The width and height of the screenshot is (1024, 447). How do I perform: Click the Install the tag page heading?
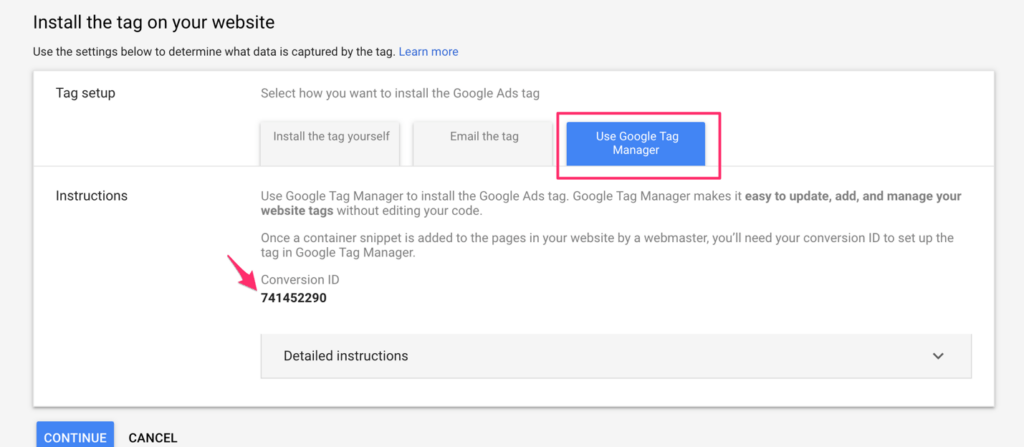click(154, 21)
